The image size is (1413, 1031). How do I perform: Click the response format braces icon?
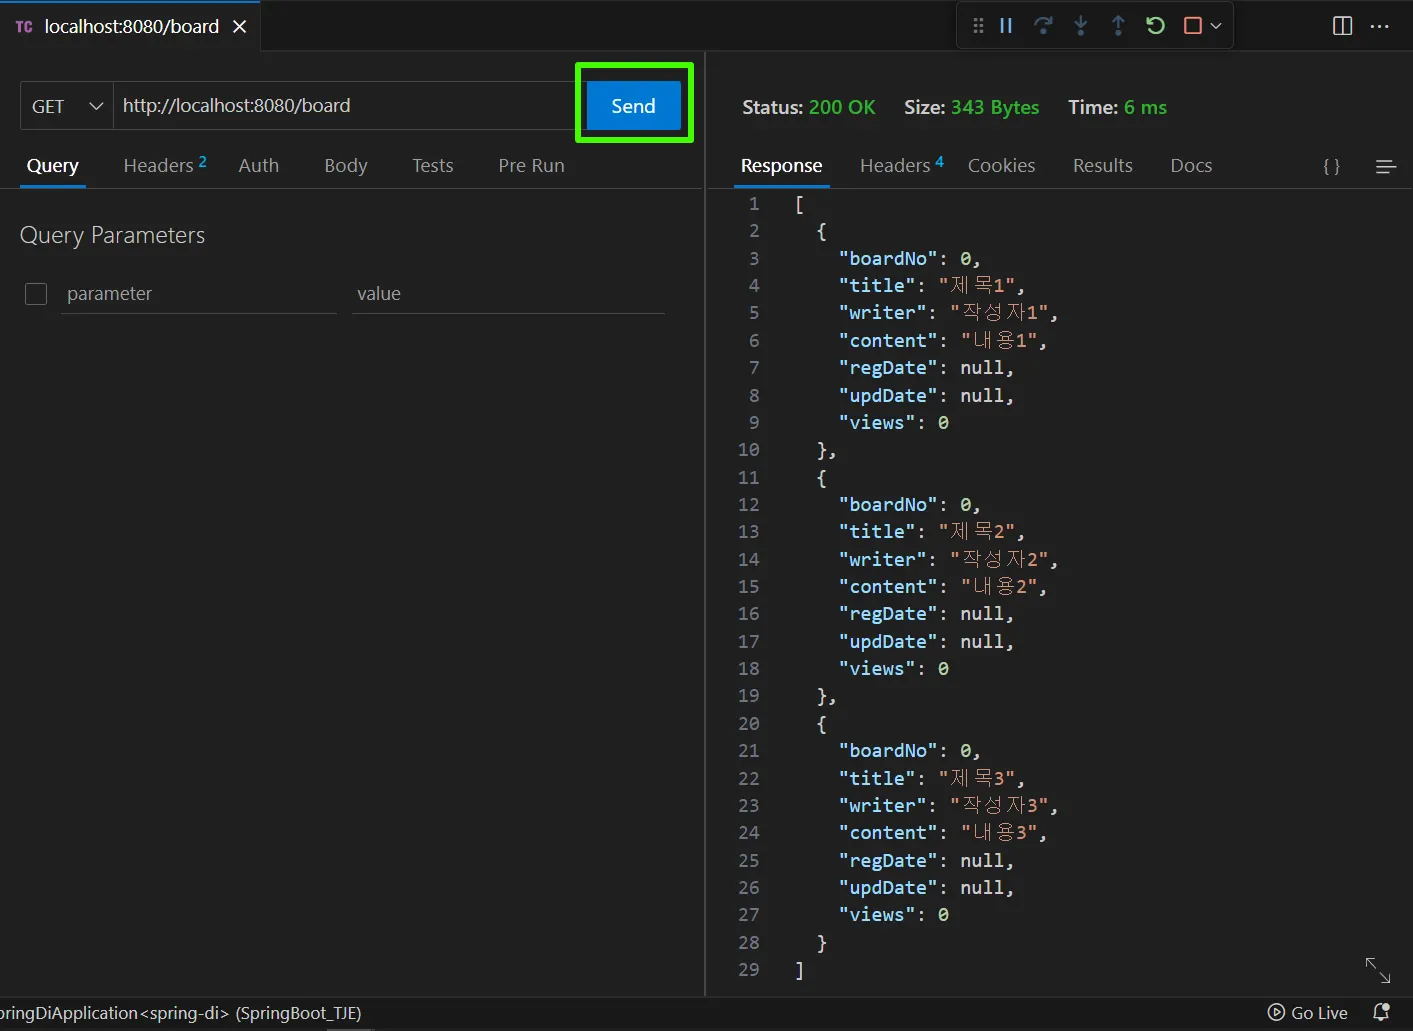(1331, 167)
